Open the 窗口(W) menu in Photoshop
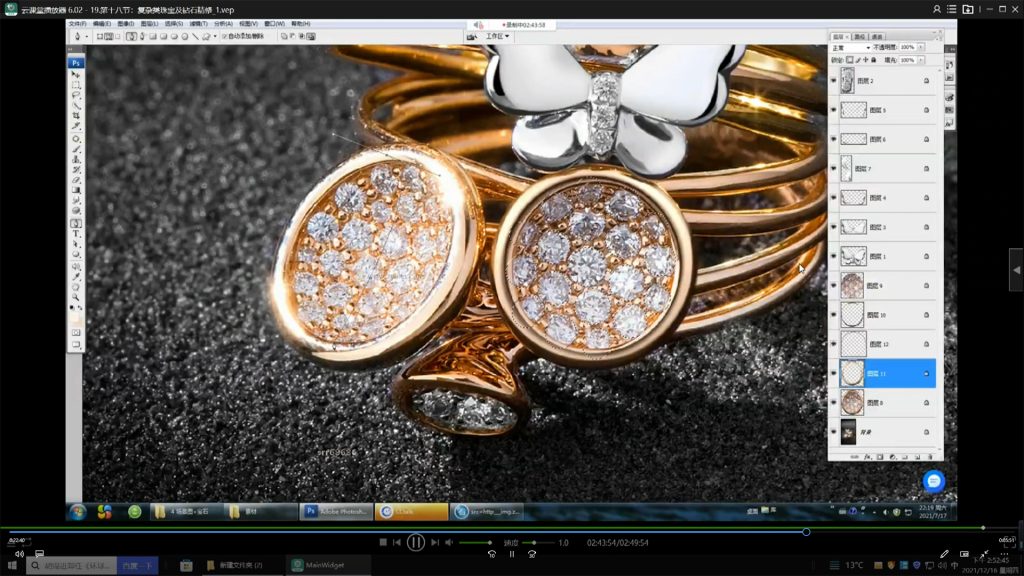The width and height of the screenshot is (1024, 576). [x=275, y=23]
